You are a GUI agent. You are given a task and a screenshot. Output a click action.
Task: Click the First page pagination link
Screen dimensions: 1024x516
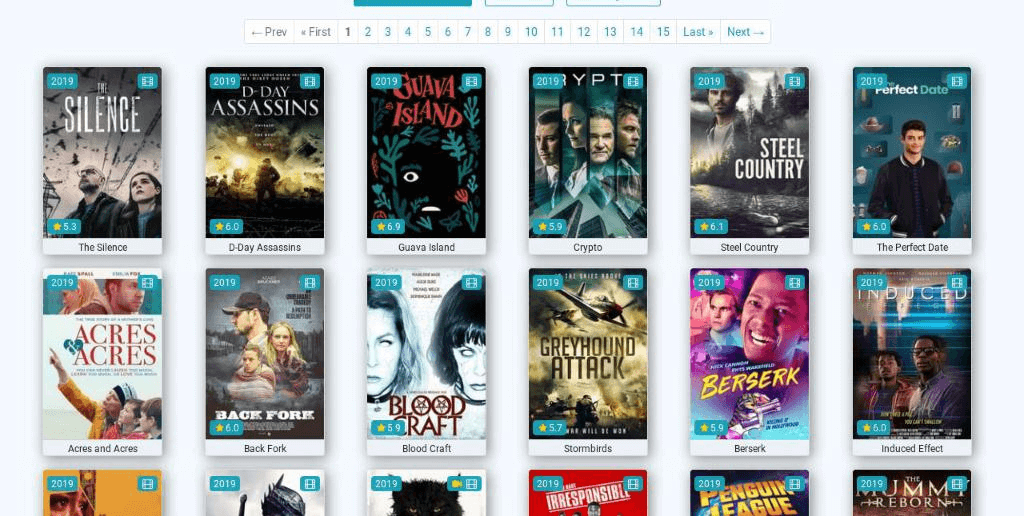point(316,32)
